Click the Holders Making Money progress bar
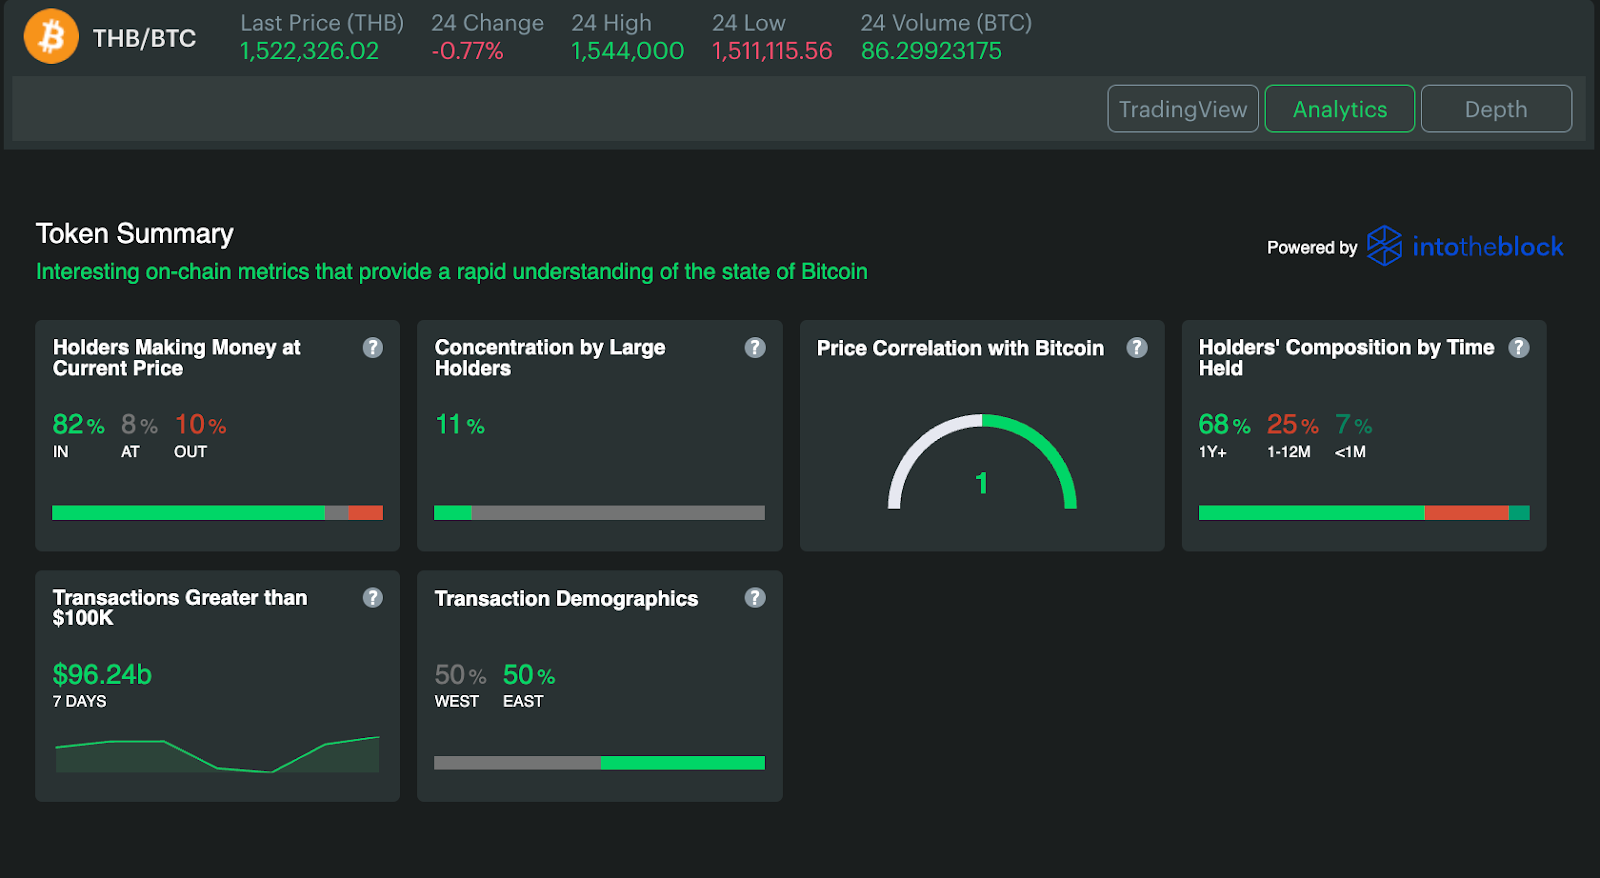The width and height of the screenshot is (1600, 878). pyautogui.click(x=217, y=513)
